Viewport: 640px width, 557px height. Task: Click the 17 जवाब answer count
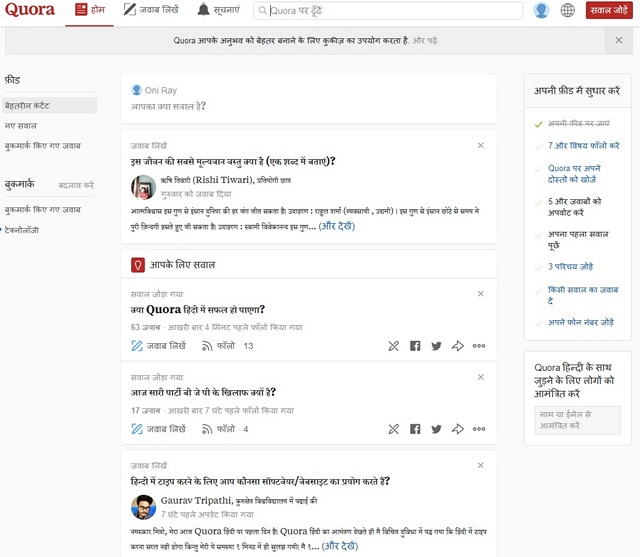(x=145, y=411)
